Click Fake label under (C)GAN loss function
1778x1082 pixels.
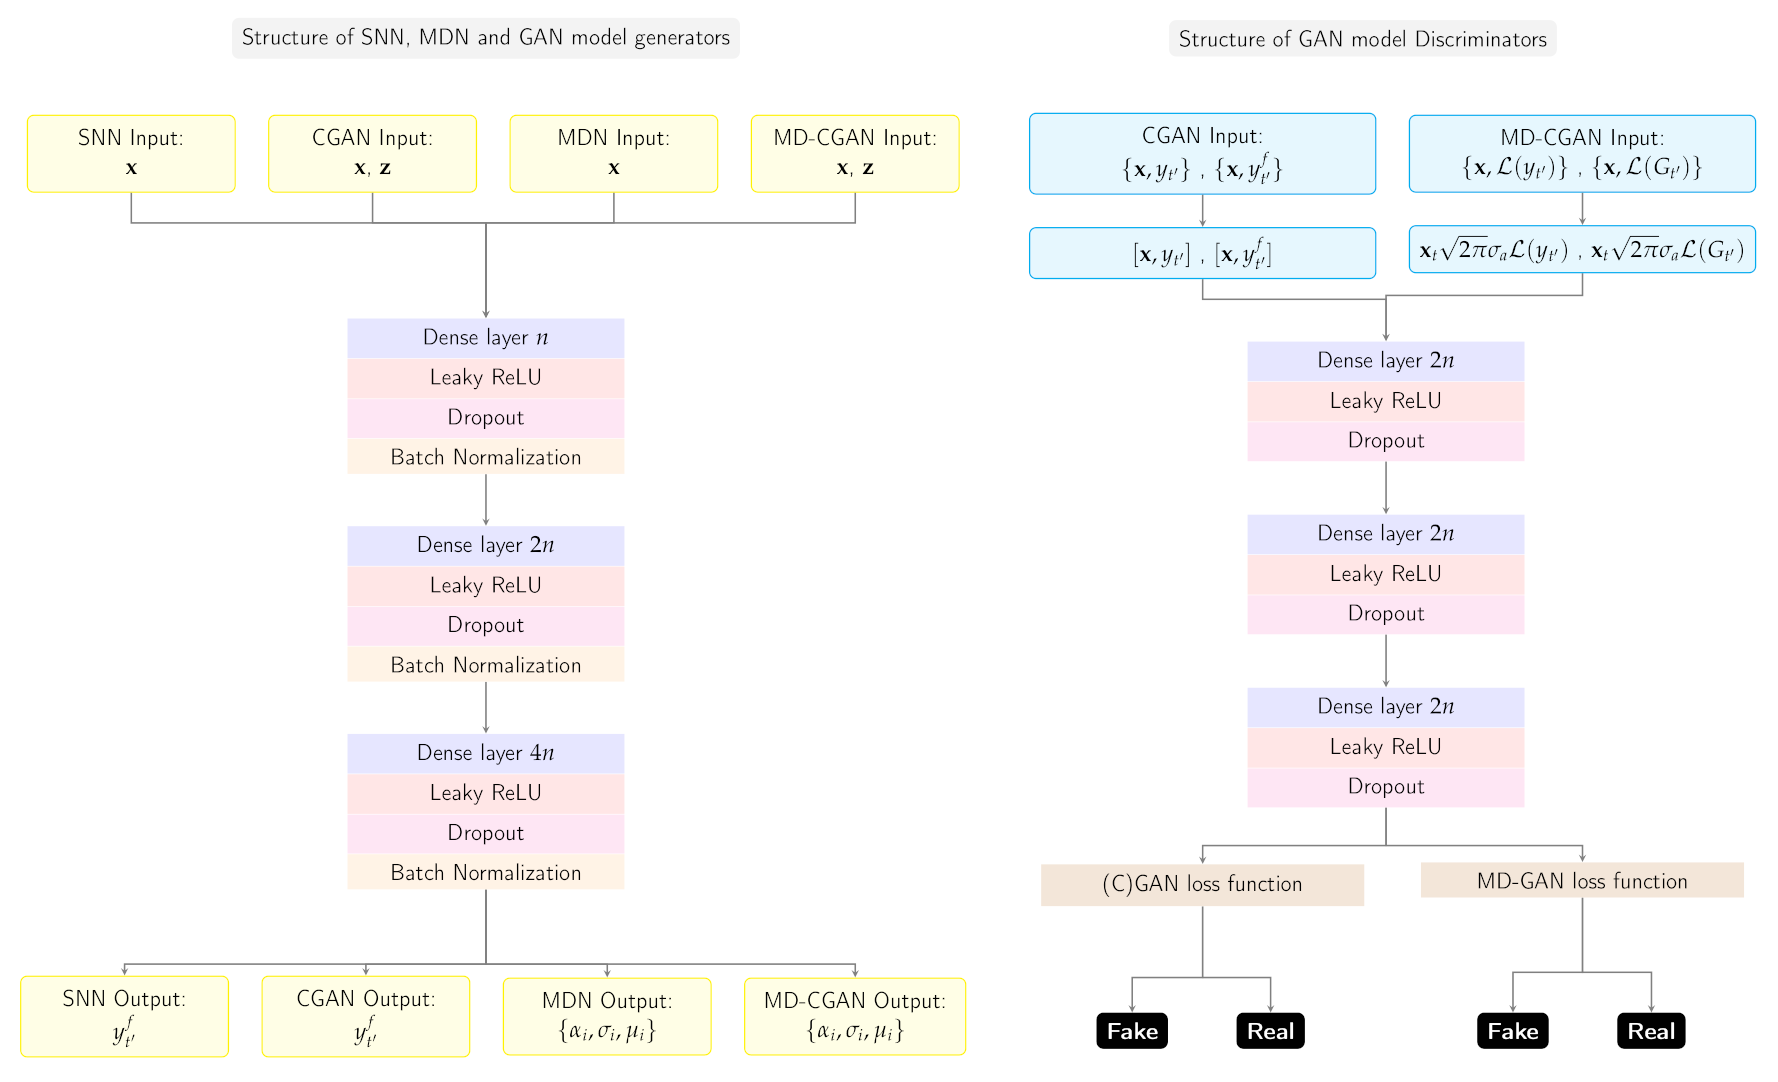[x=1132, y=1031]
